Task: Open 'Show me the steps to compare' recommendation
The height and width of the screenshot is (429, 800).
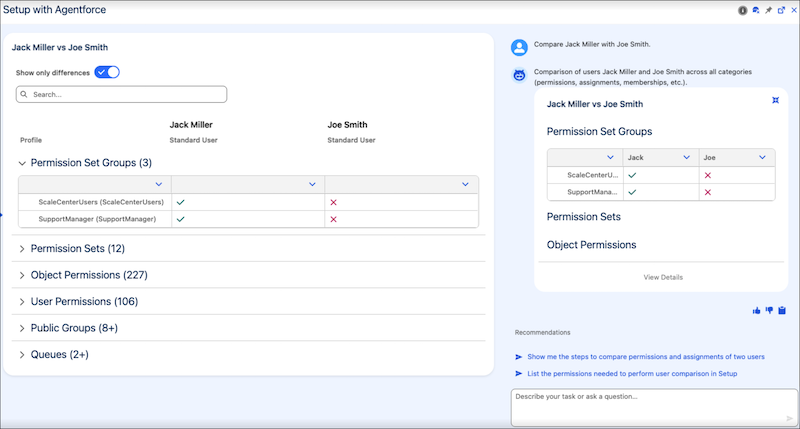Action: point(646,357)
